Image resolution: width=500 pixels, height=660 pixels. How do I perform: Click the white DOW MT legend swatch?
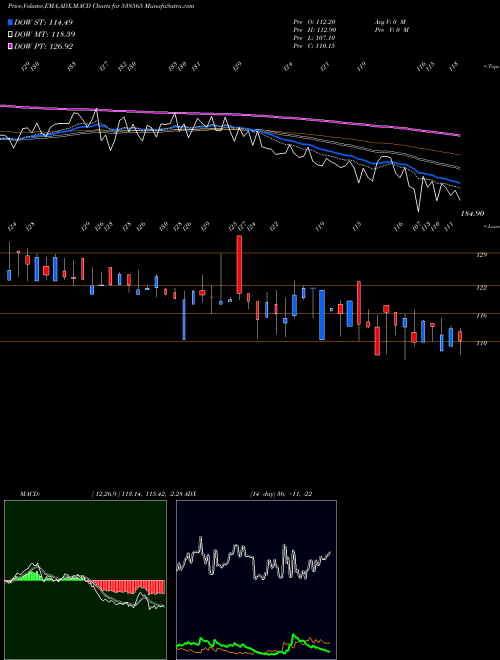pyautogui.click(x=10, y=34)
